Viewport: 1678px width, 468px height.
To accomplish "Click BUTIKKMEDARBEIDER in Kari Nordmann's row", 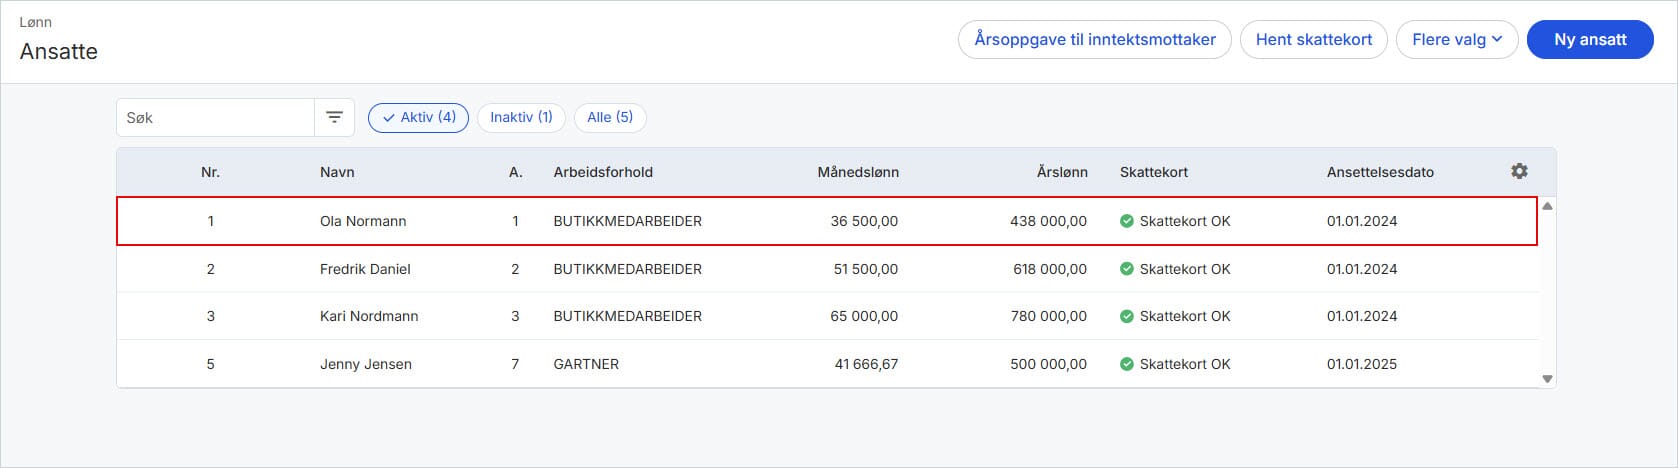I will click(628, 316).
